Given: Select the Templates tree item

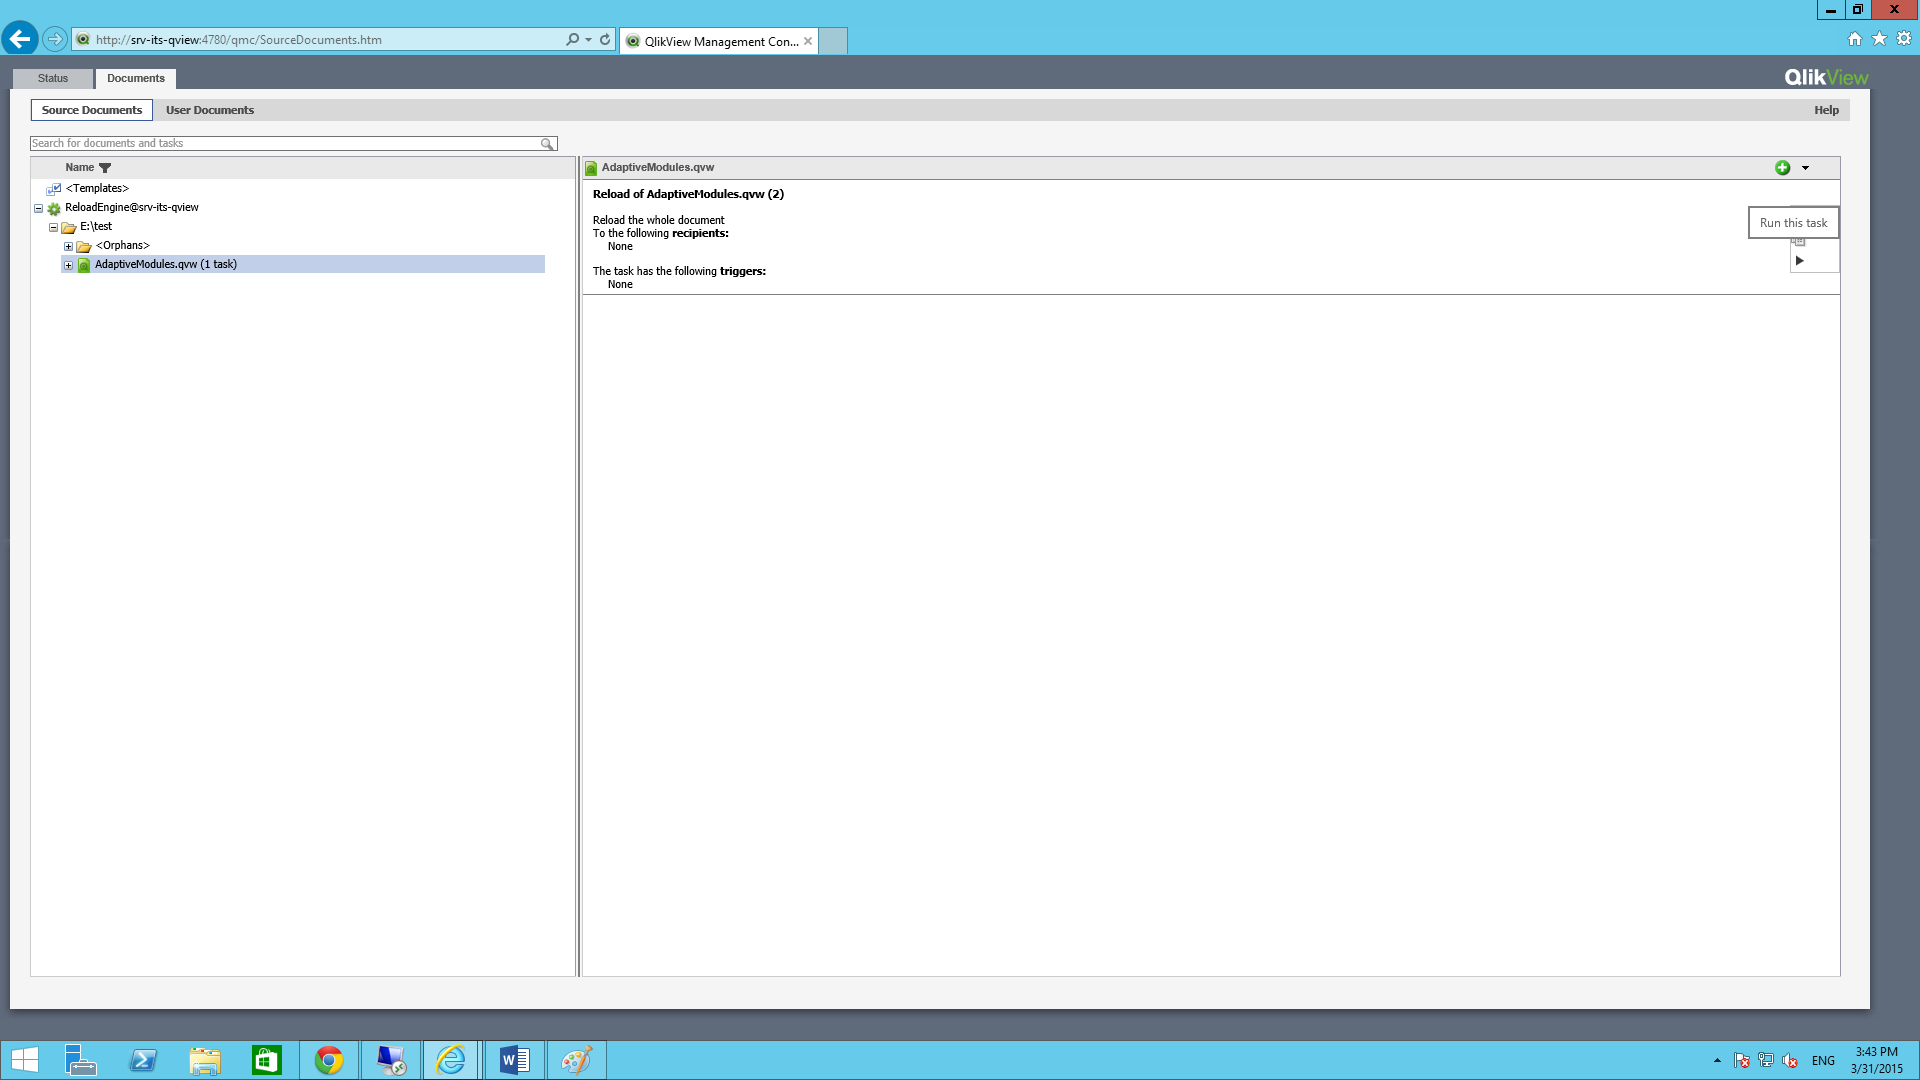Looking at the screenshot, I should [x=97, y=188].
